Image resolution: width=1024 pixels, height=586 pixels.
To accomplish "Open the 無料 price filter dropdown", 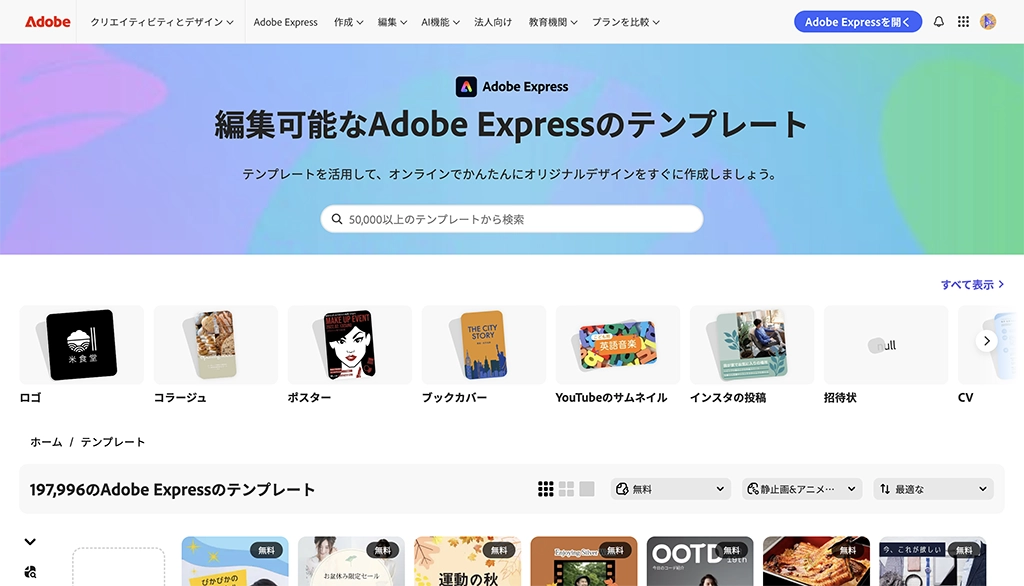I will [670, 489].
